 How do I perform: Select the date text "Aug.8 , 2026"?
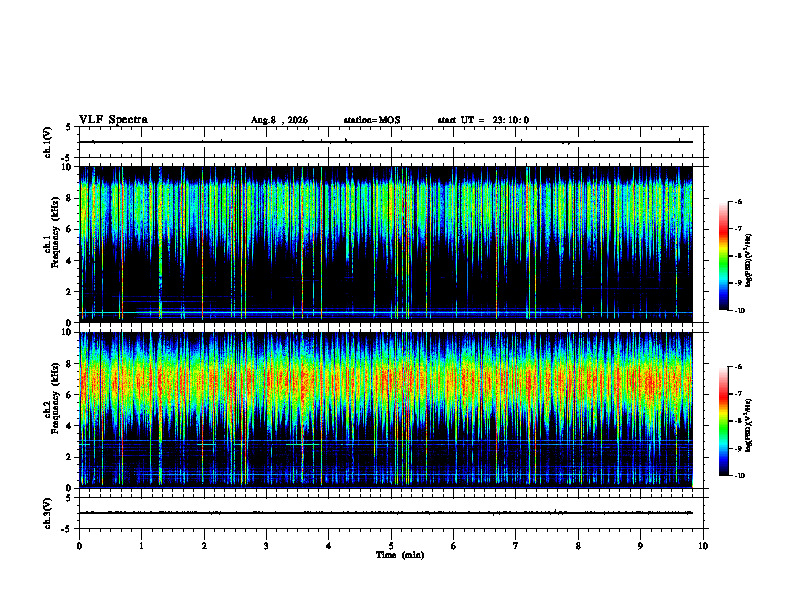[x=279, y=120]
